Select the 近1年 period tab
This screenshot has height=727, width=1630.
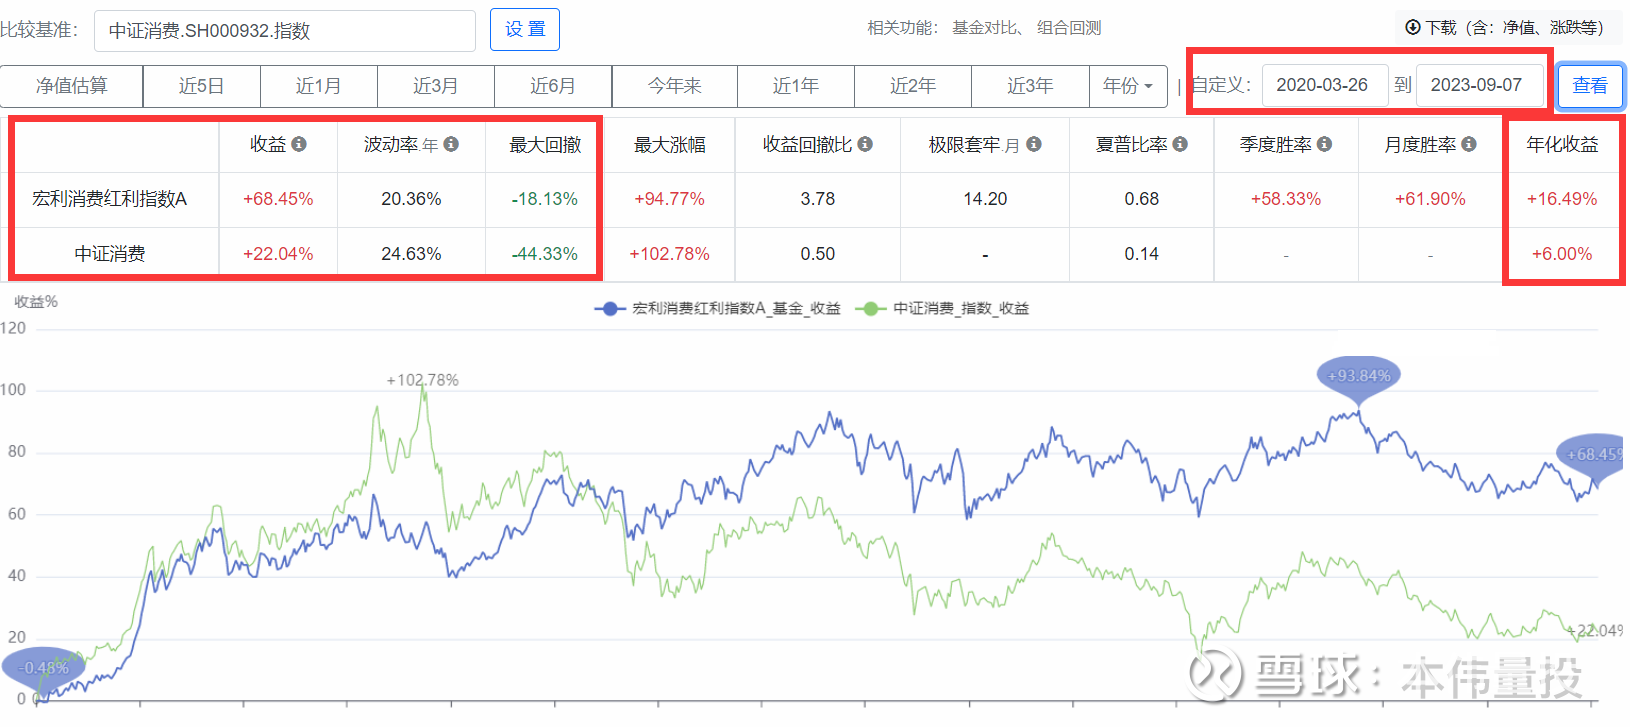(x=796, y=86)
